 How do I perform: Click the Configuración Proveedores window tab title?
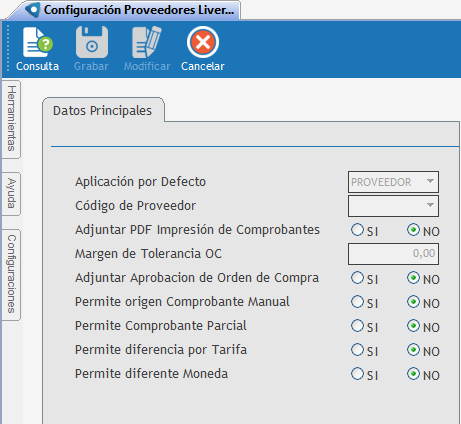click(139, 10)
